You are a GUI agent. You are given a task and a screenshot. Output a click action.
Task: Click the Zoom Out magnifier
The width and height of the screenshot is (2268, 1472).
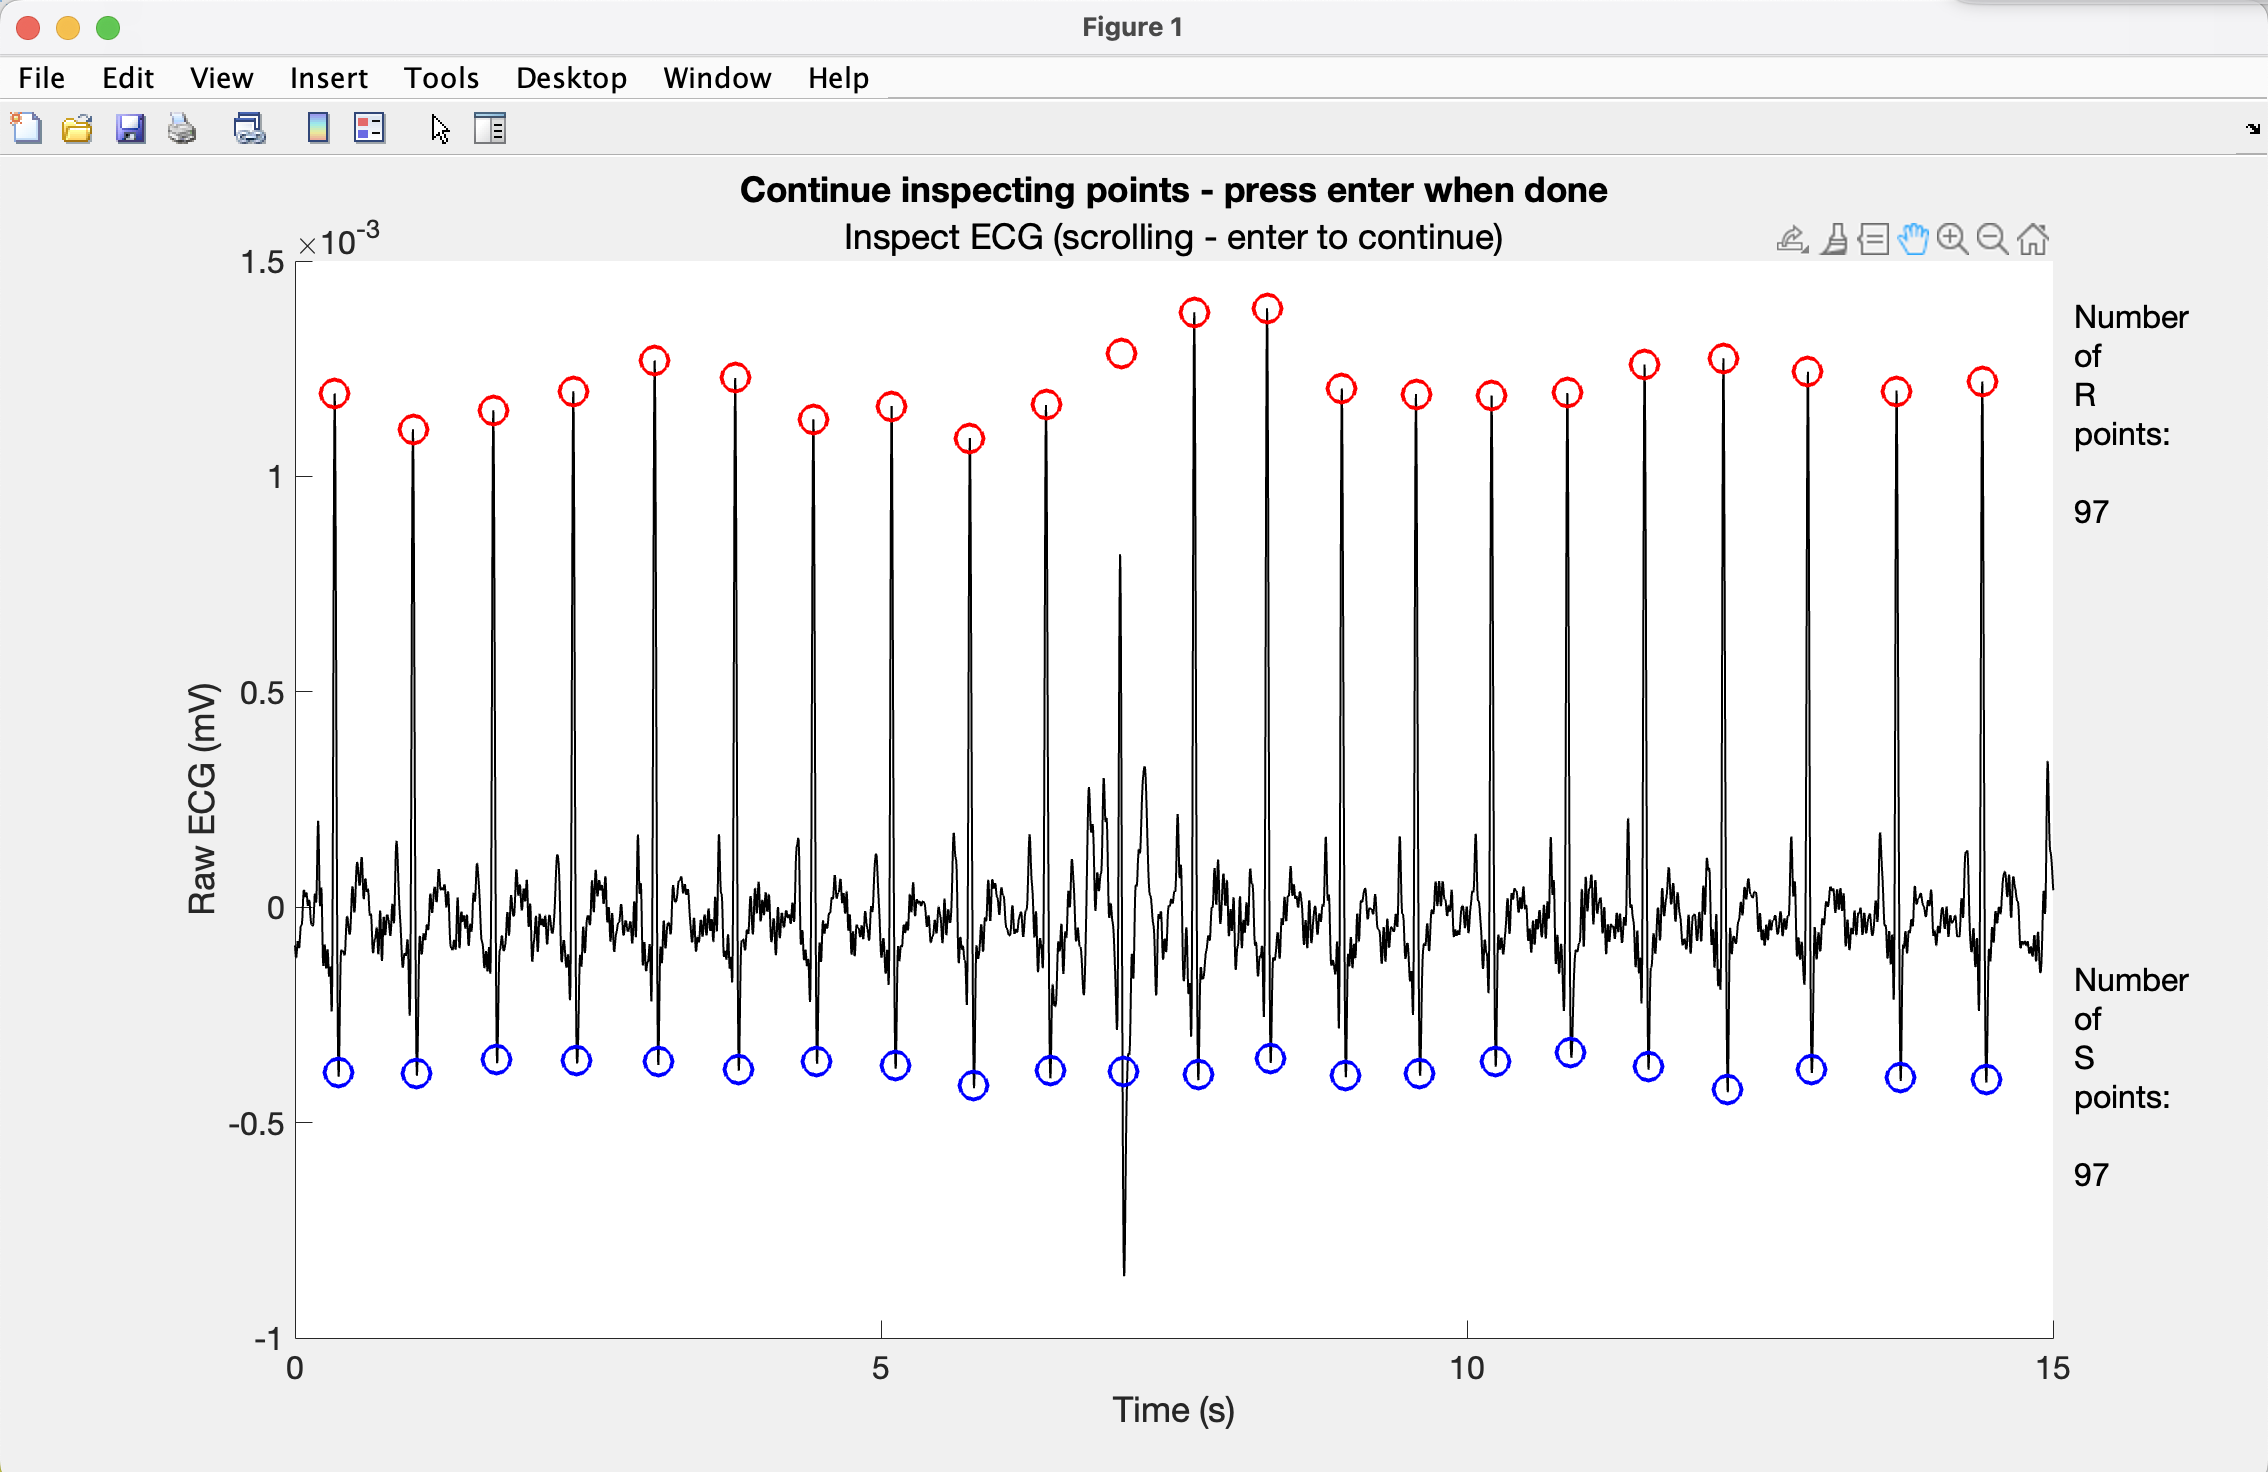point(1992,240)
